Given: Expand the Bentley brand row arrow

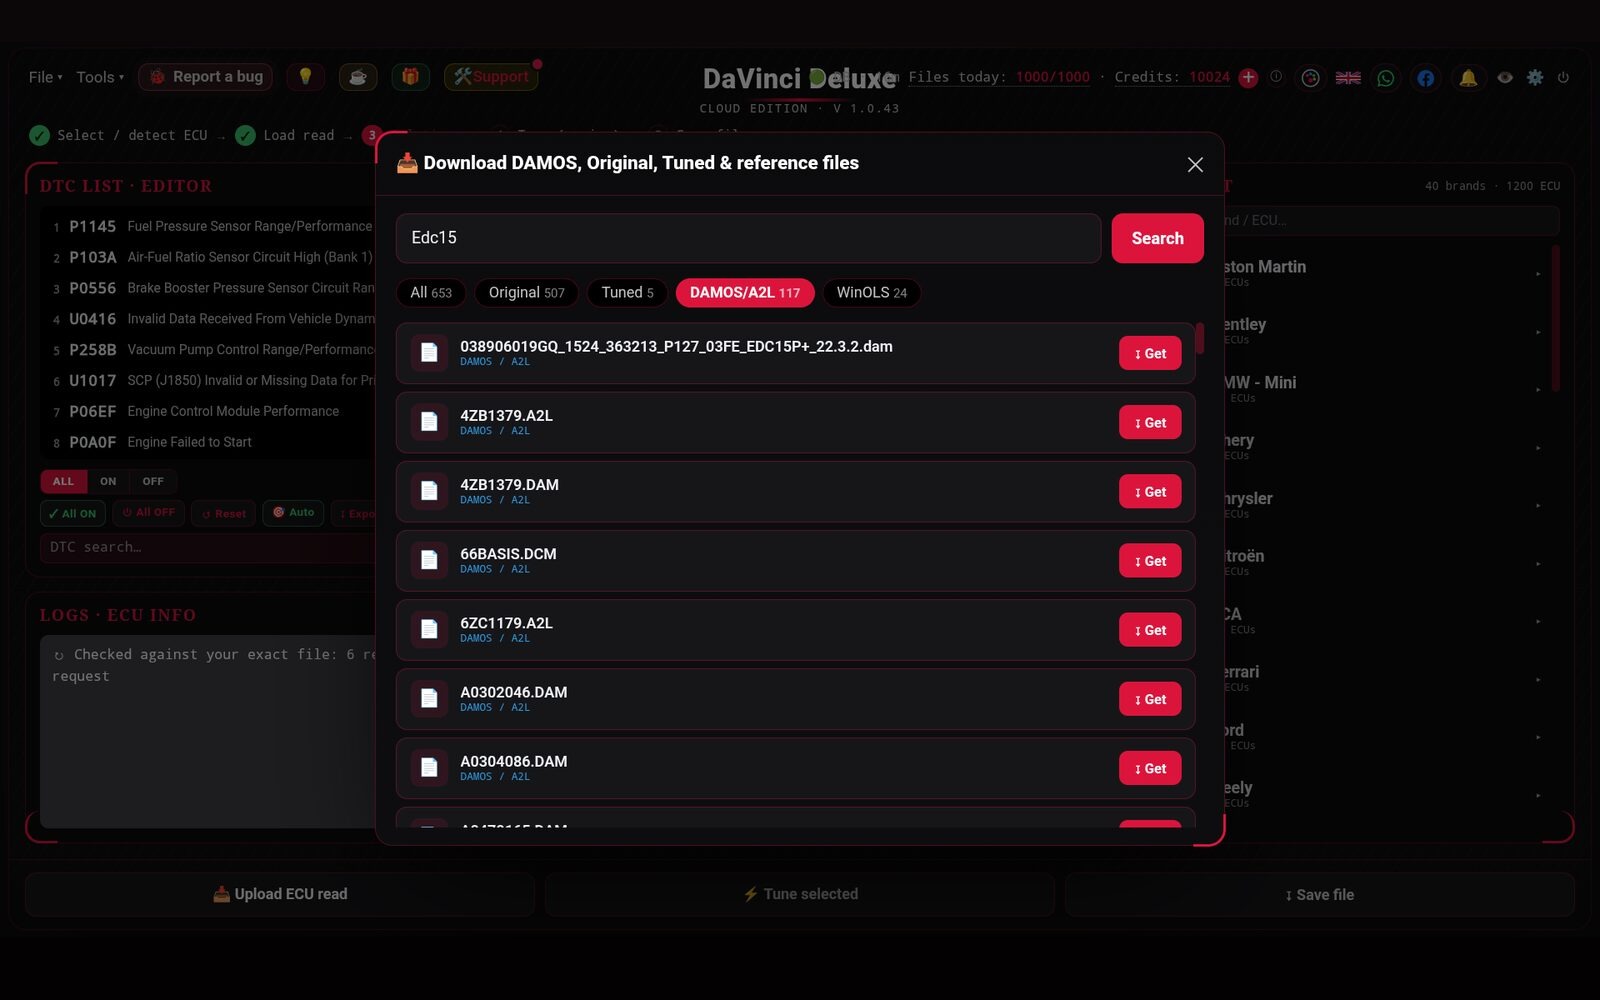Looking at the screenshot, I should (x=1538, y=332).
